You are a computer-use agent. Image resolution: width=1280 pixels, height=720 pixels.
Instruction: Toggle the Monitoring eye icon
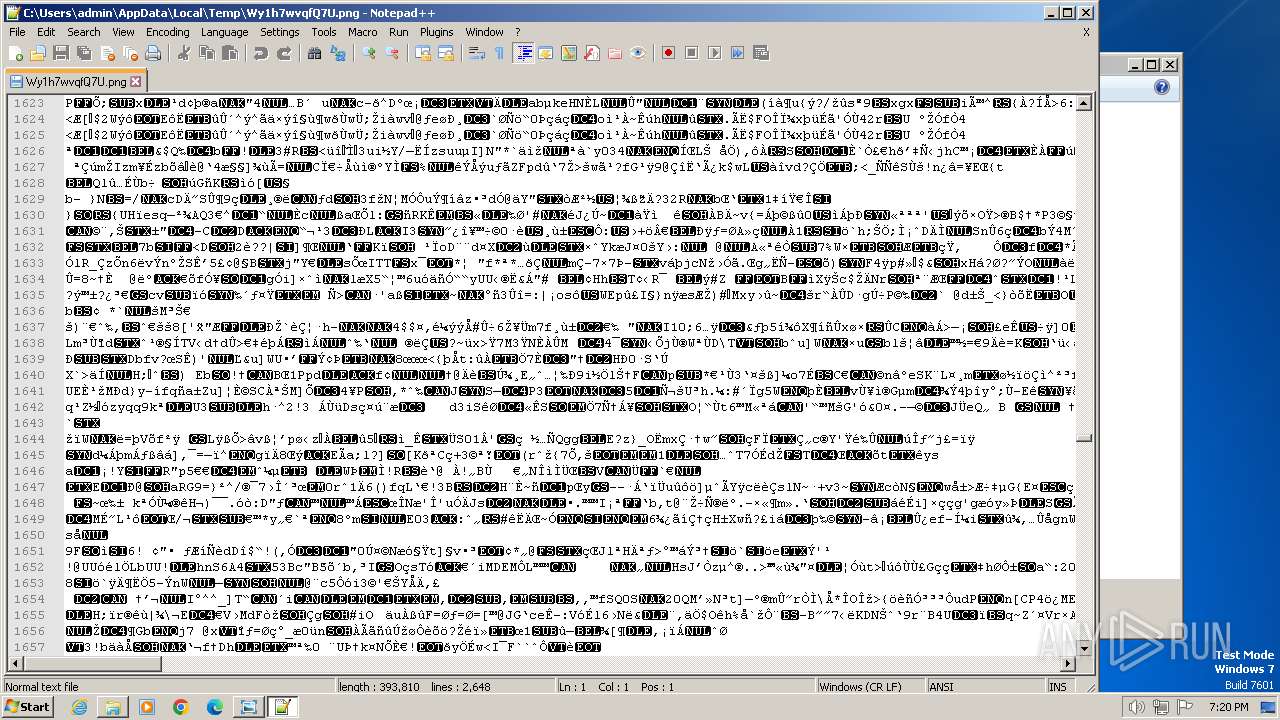637,53
